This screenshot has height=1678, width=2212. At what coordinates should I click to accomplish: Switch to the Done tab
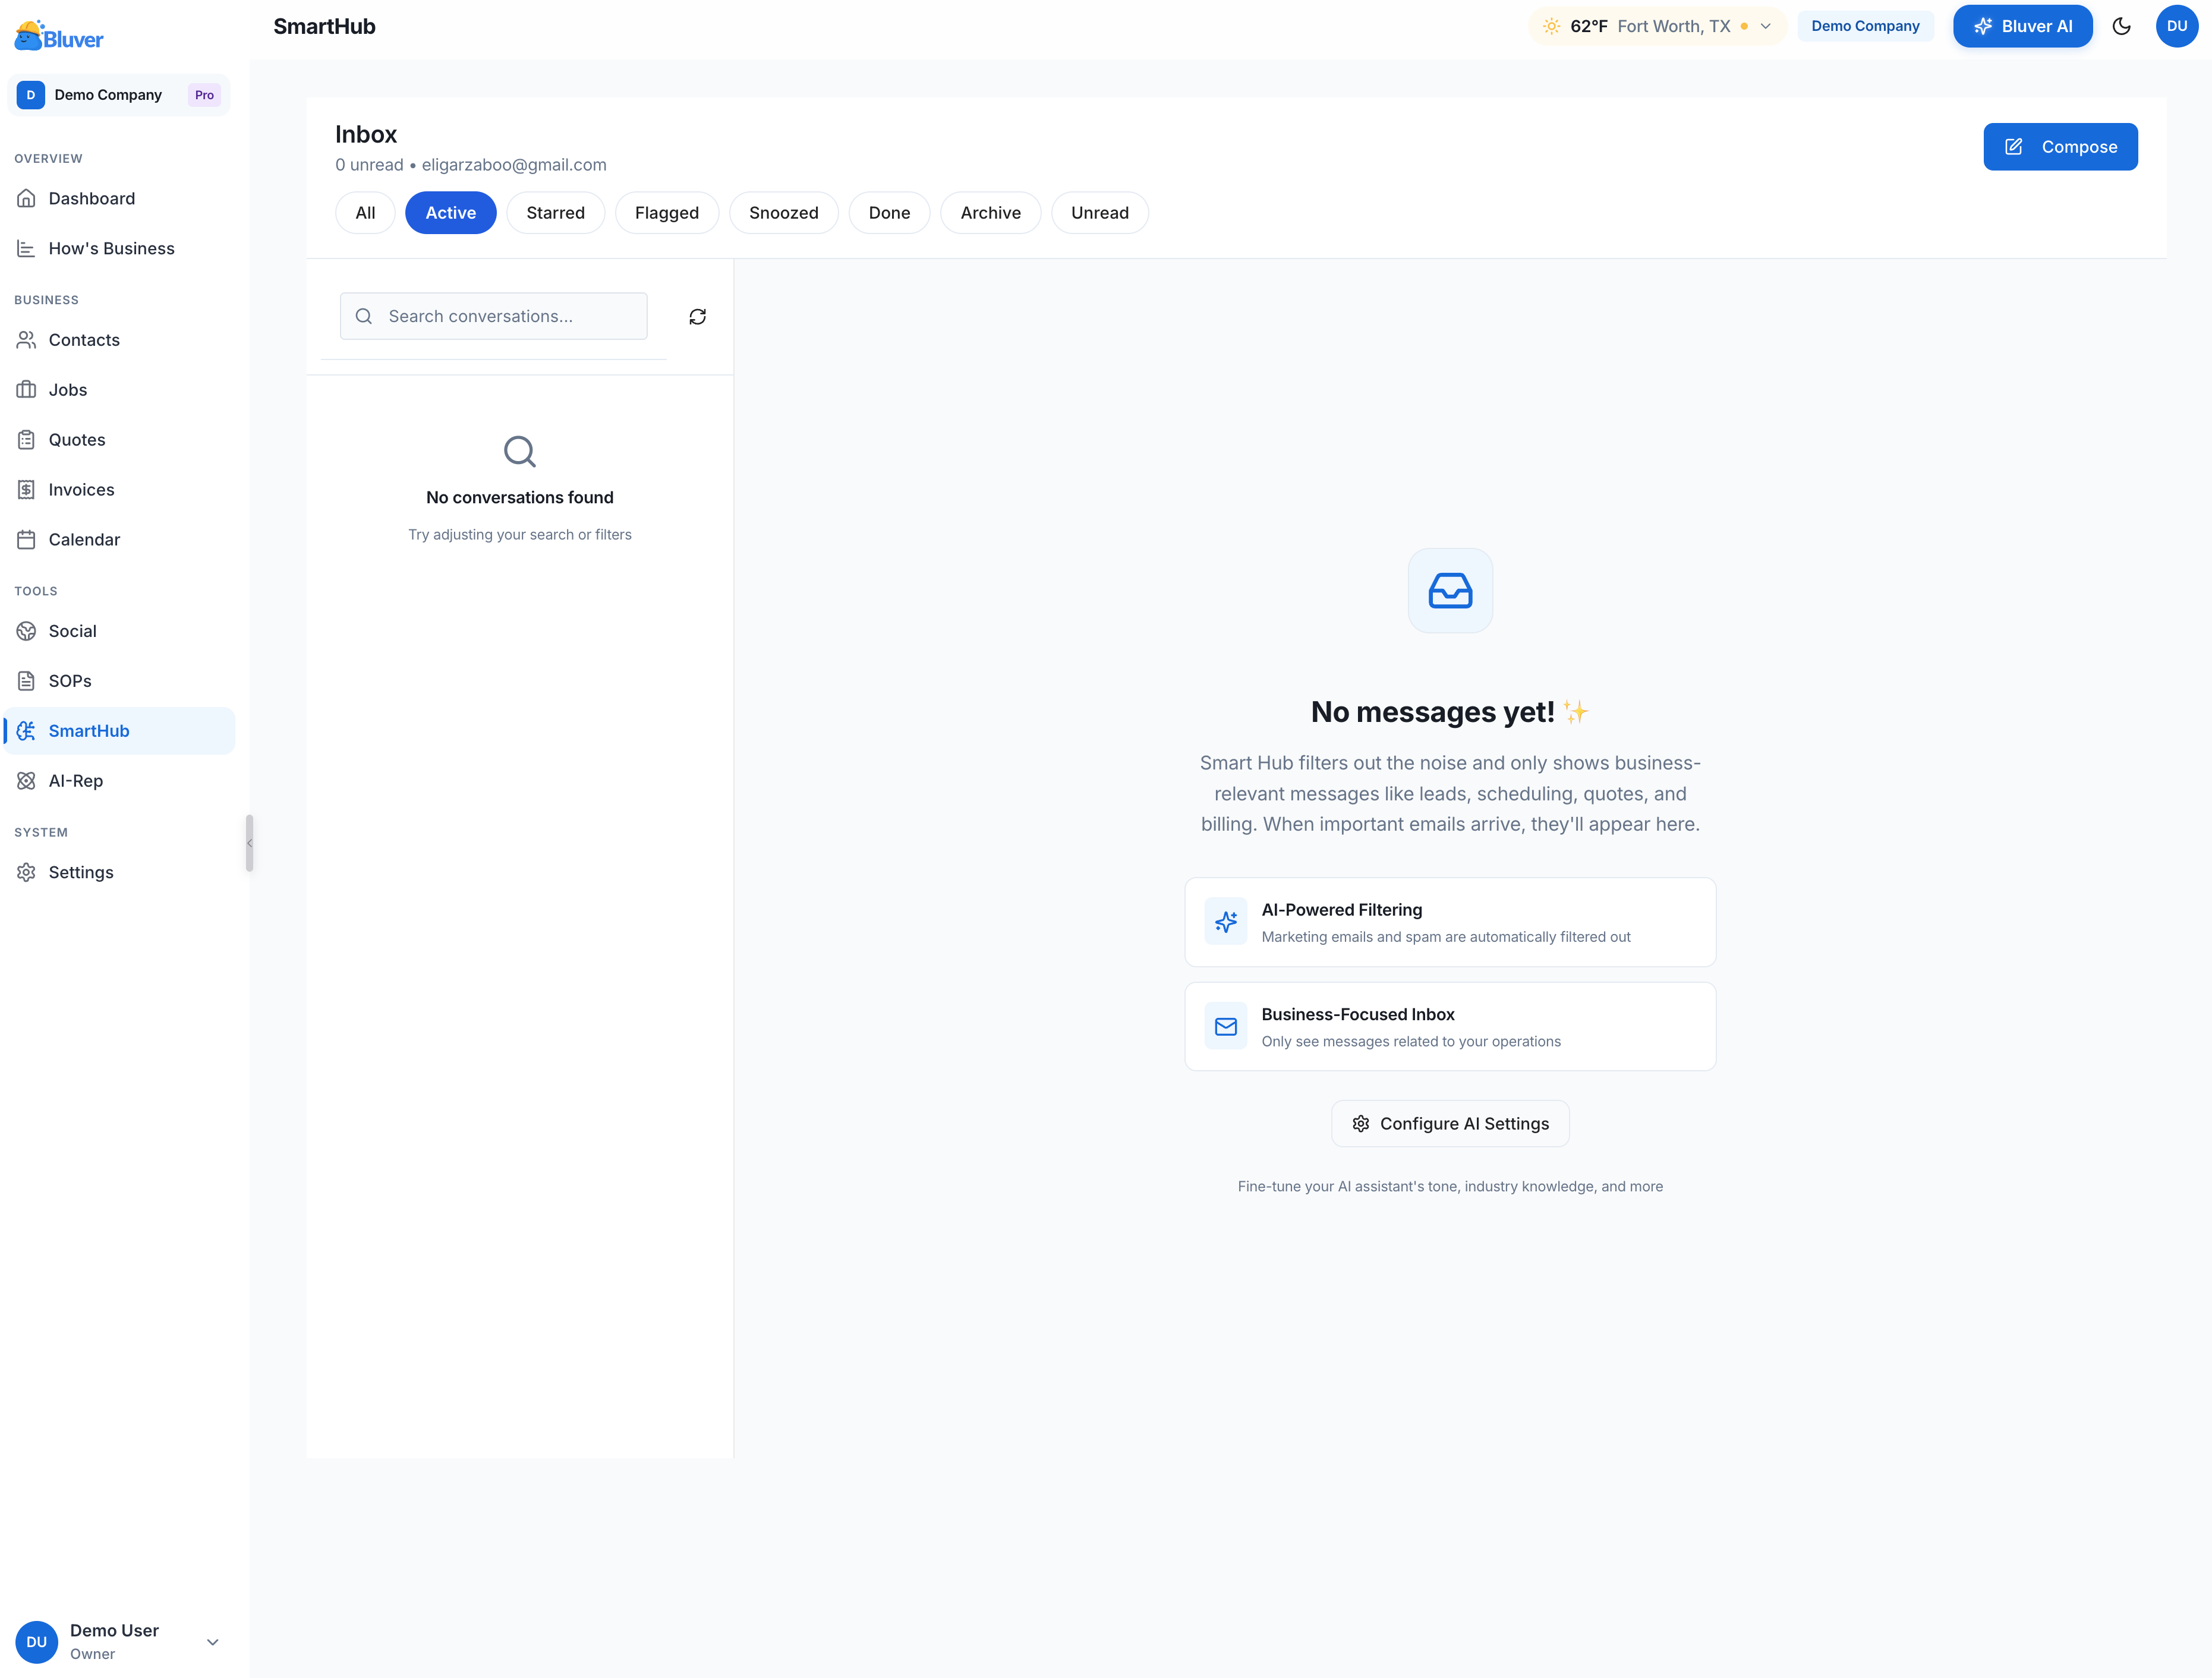(890, 213)
